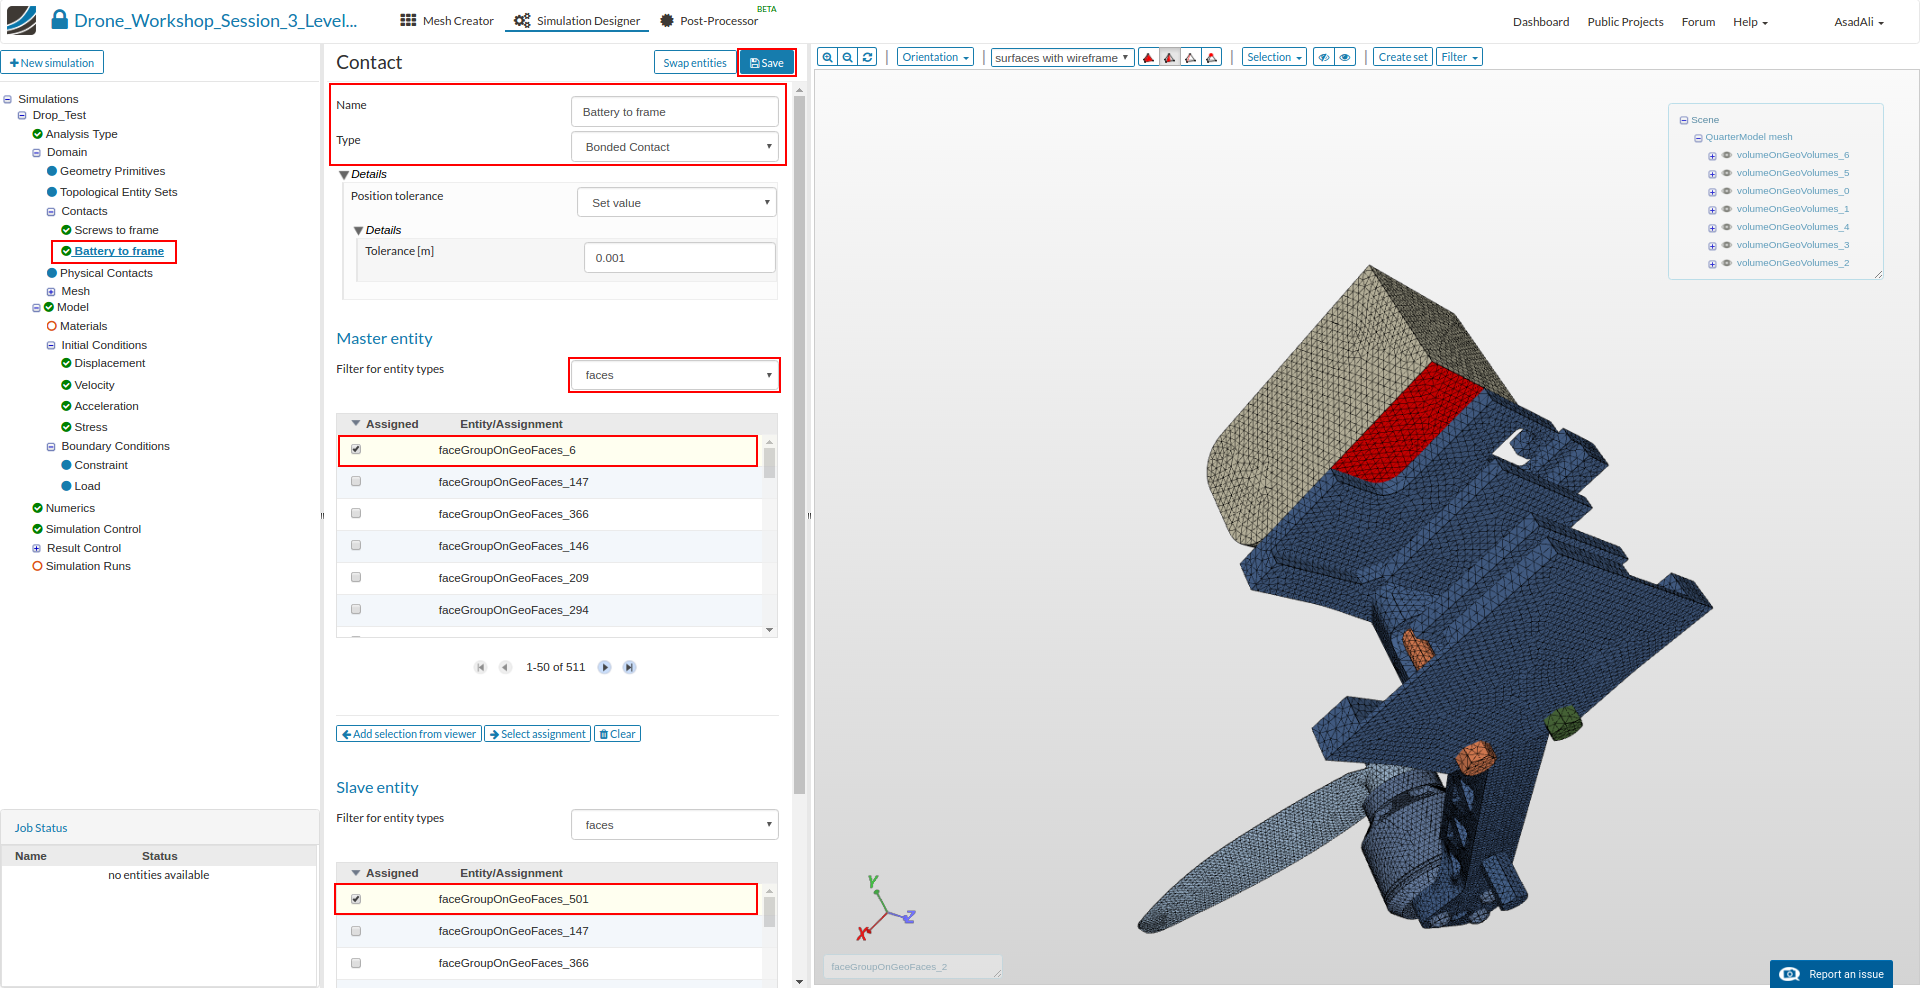Open Slave entity filter types dropdown
The image size is (1920, 988).
(675, 825)
